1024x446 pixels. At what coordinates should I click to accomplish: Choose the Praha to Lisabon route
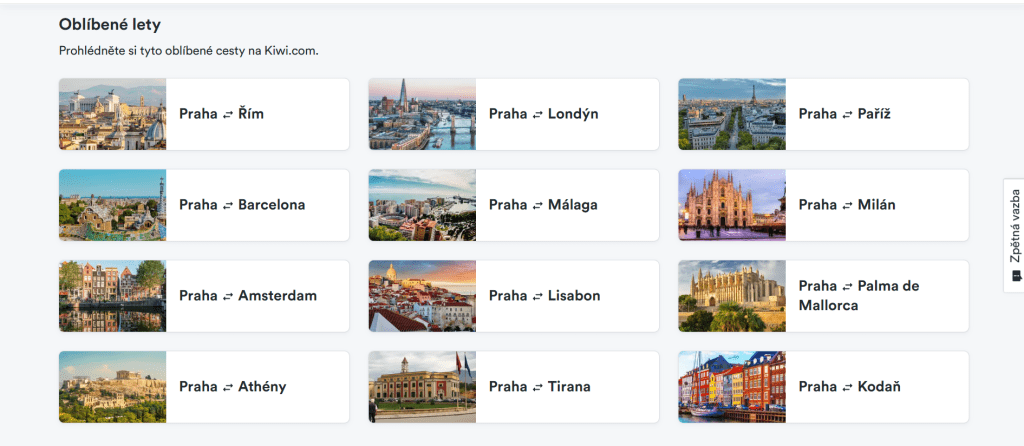click(x=544, y=296)
